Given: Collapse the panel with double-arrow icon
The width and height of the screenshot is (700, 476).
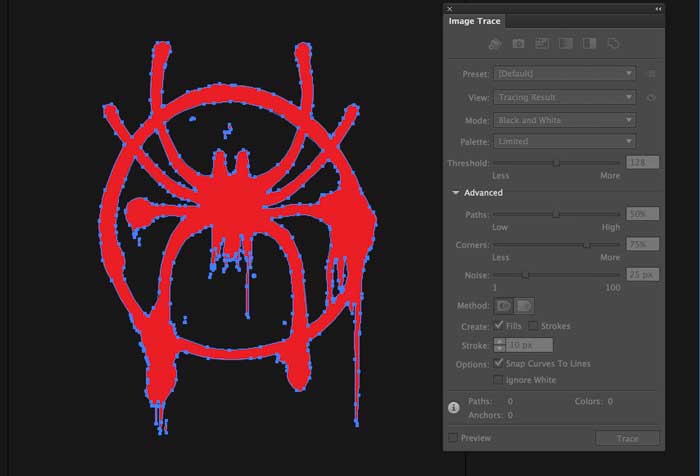Looking at the screenshot, I should (658, 9).
